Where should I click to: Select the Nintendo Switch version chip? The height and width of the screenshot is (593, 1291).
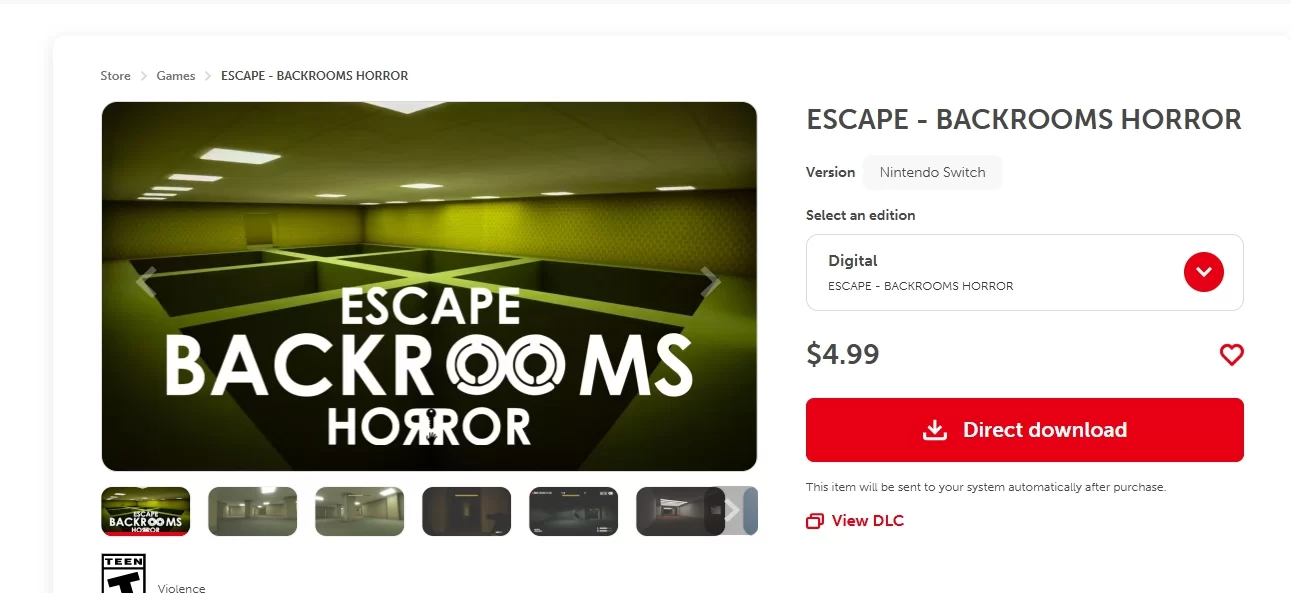point(932,172)
